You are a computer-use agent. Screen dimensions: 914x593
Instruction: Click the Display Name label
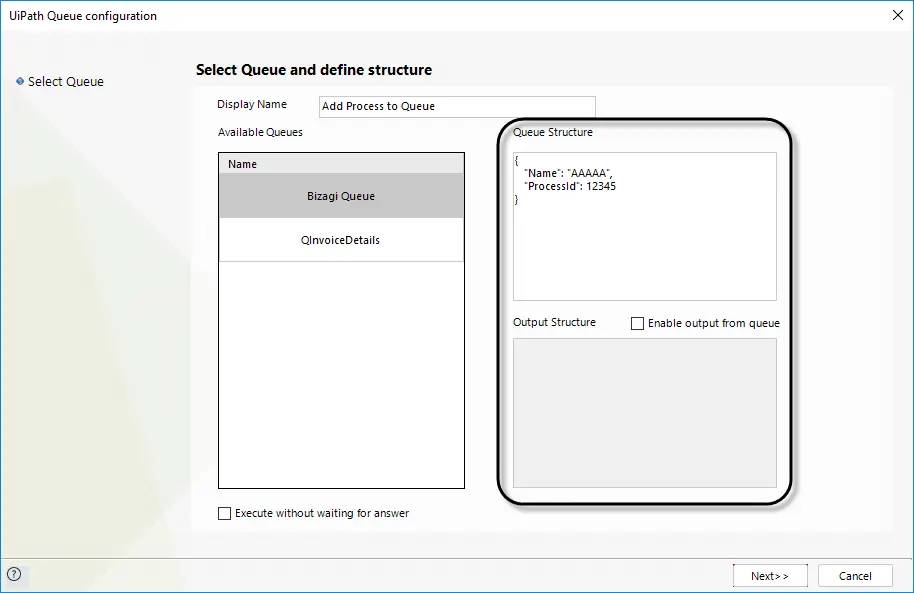click(252, 104)
